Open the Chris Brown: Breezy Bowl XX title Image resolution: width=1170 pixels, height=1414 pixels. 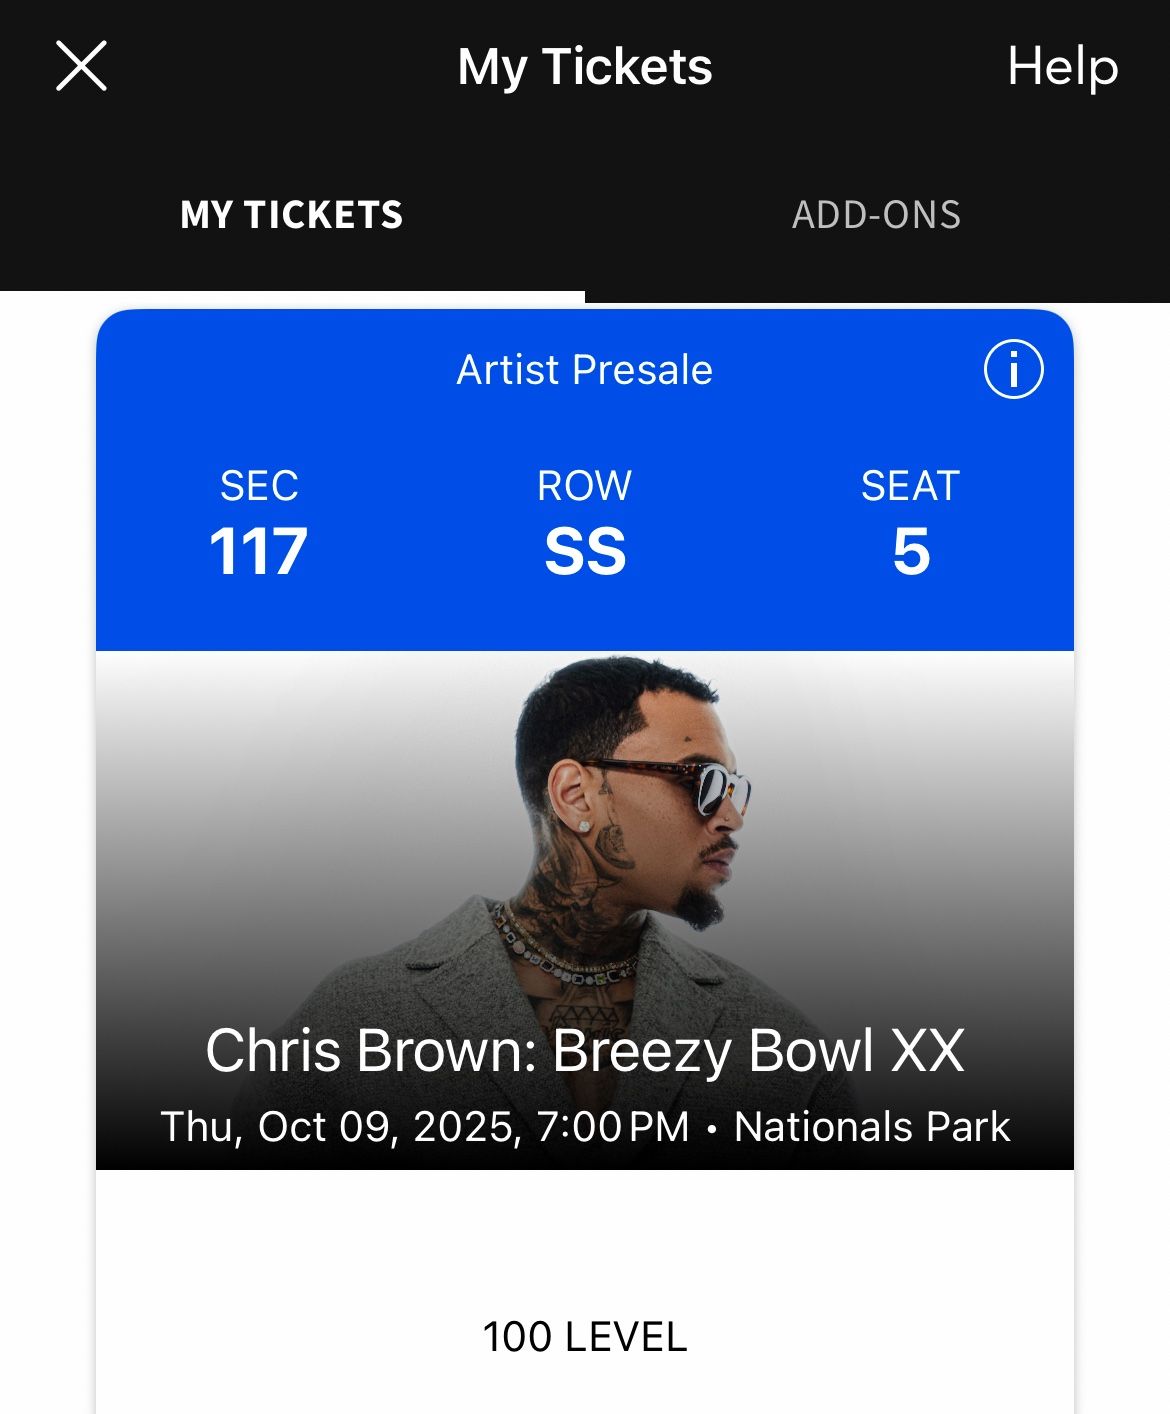[x=585, y=1051]
